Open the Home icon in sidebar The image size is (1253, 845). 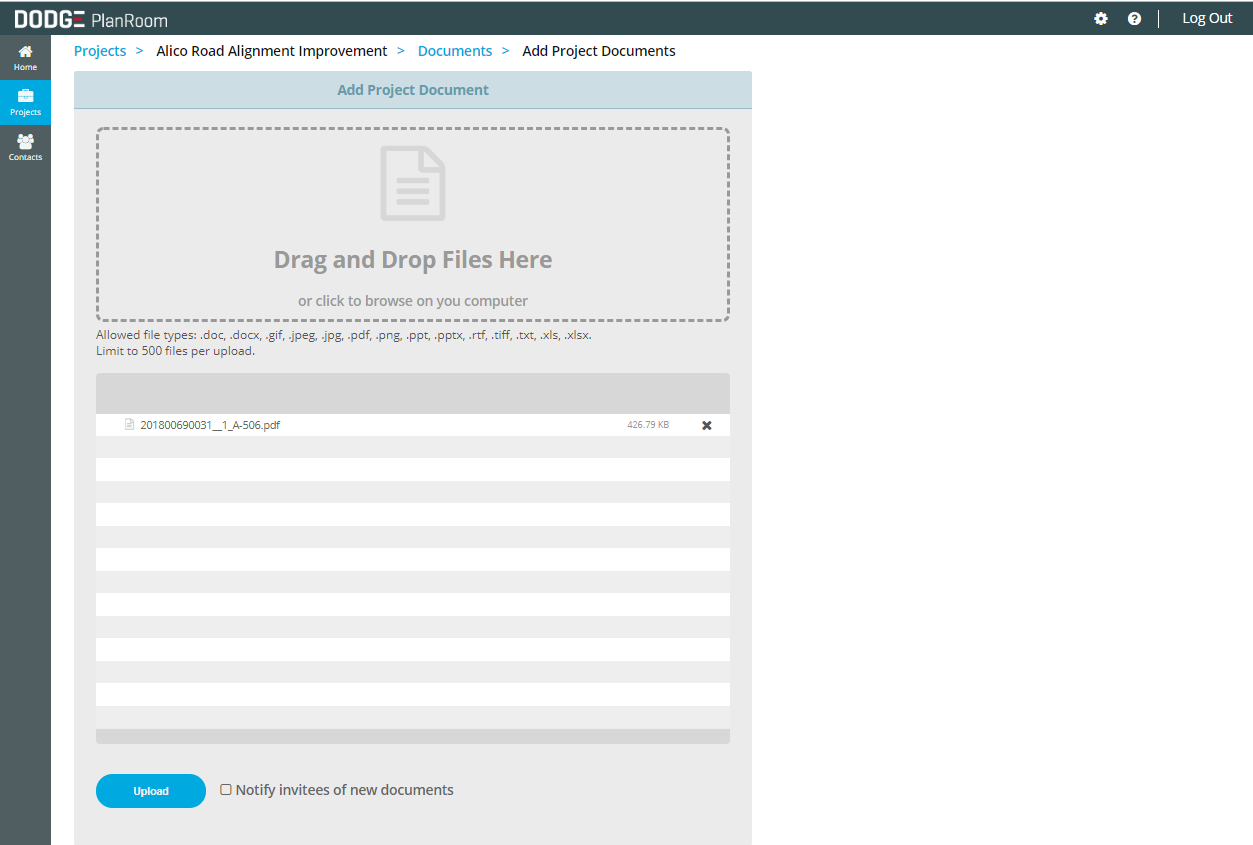point(25,53)
